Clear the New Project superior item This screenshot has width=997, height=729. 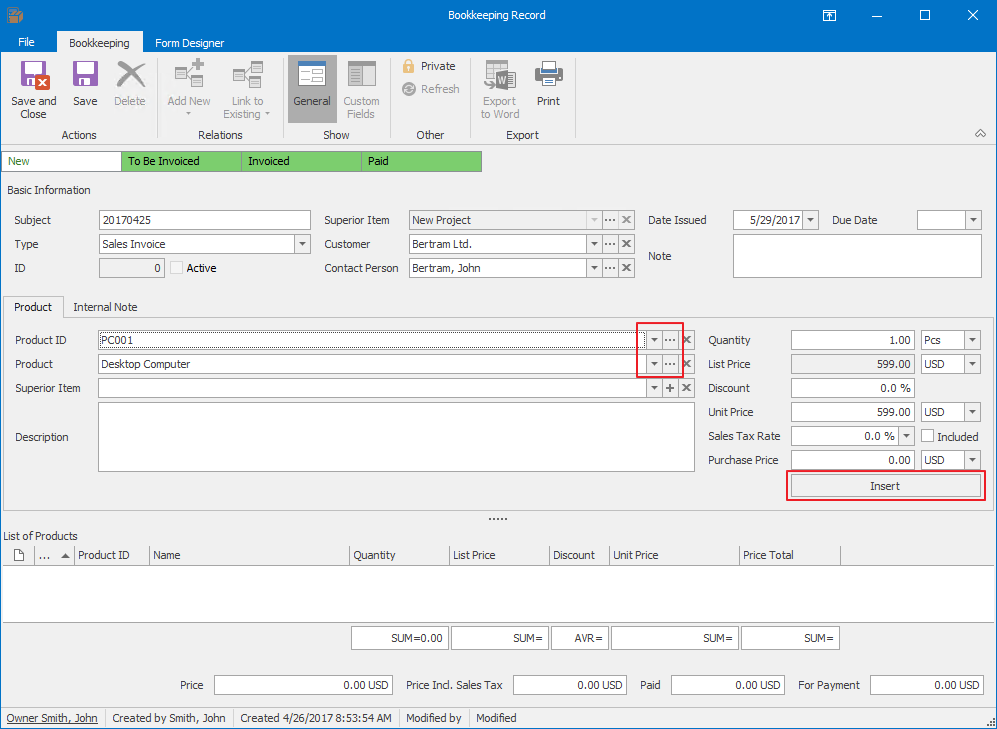point(626,220)
